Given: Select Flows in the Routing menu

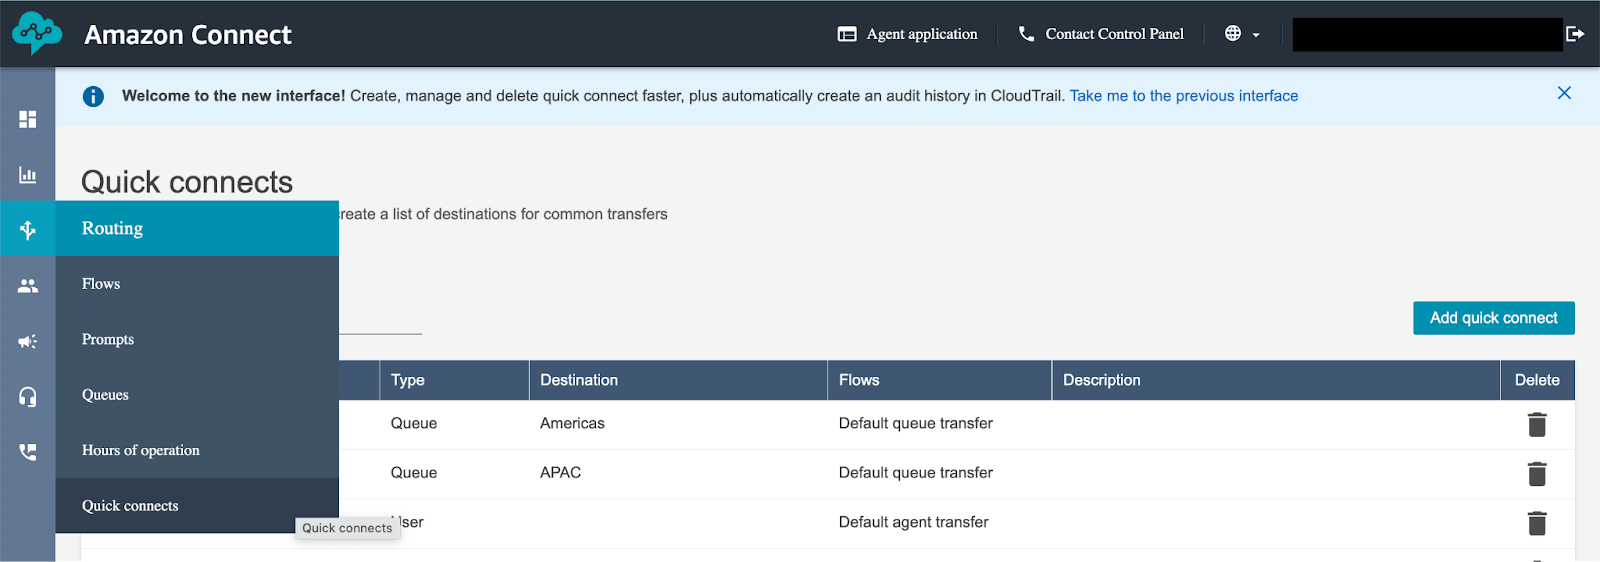Looking at the screenshot, I should (101, 284).
